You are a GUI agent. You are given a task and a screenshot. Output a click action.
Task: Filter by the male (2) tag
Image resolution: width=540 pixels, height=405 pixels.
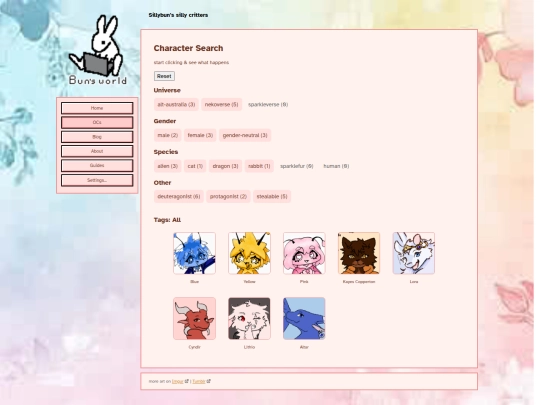click(x=167, y=135)
